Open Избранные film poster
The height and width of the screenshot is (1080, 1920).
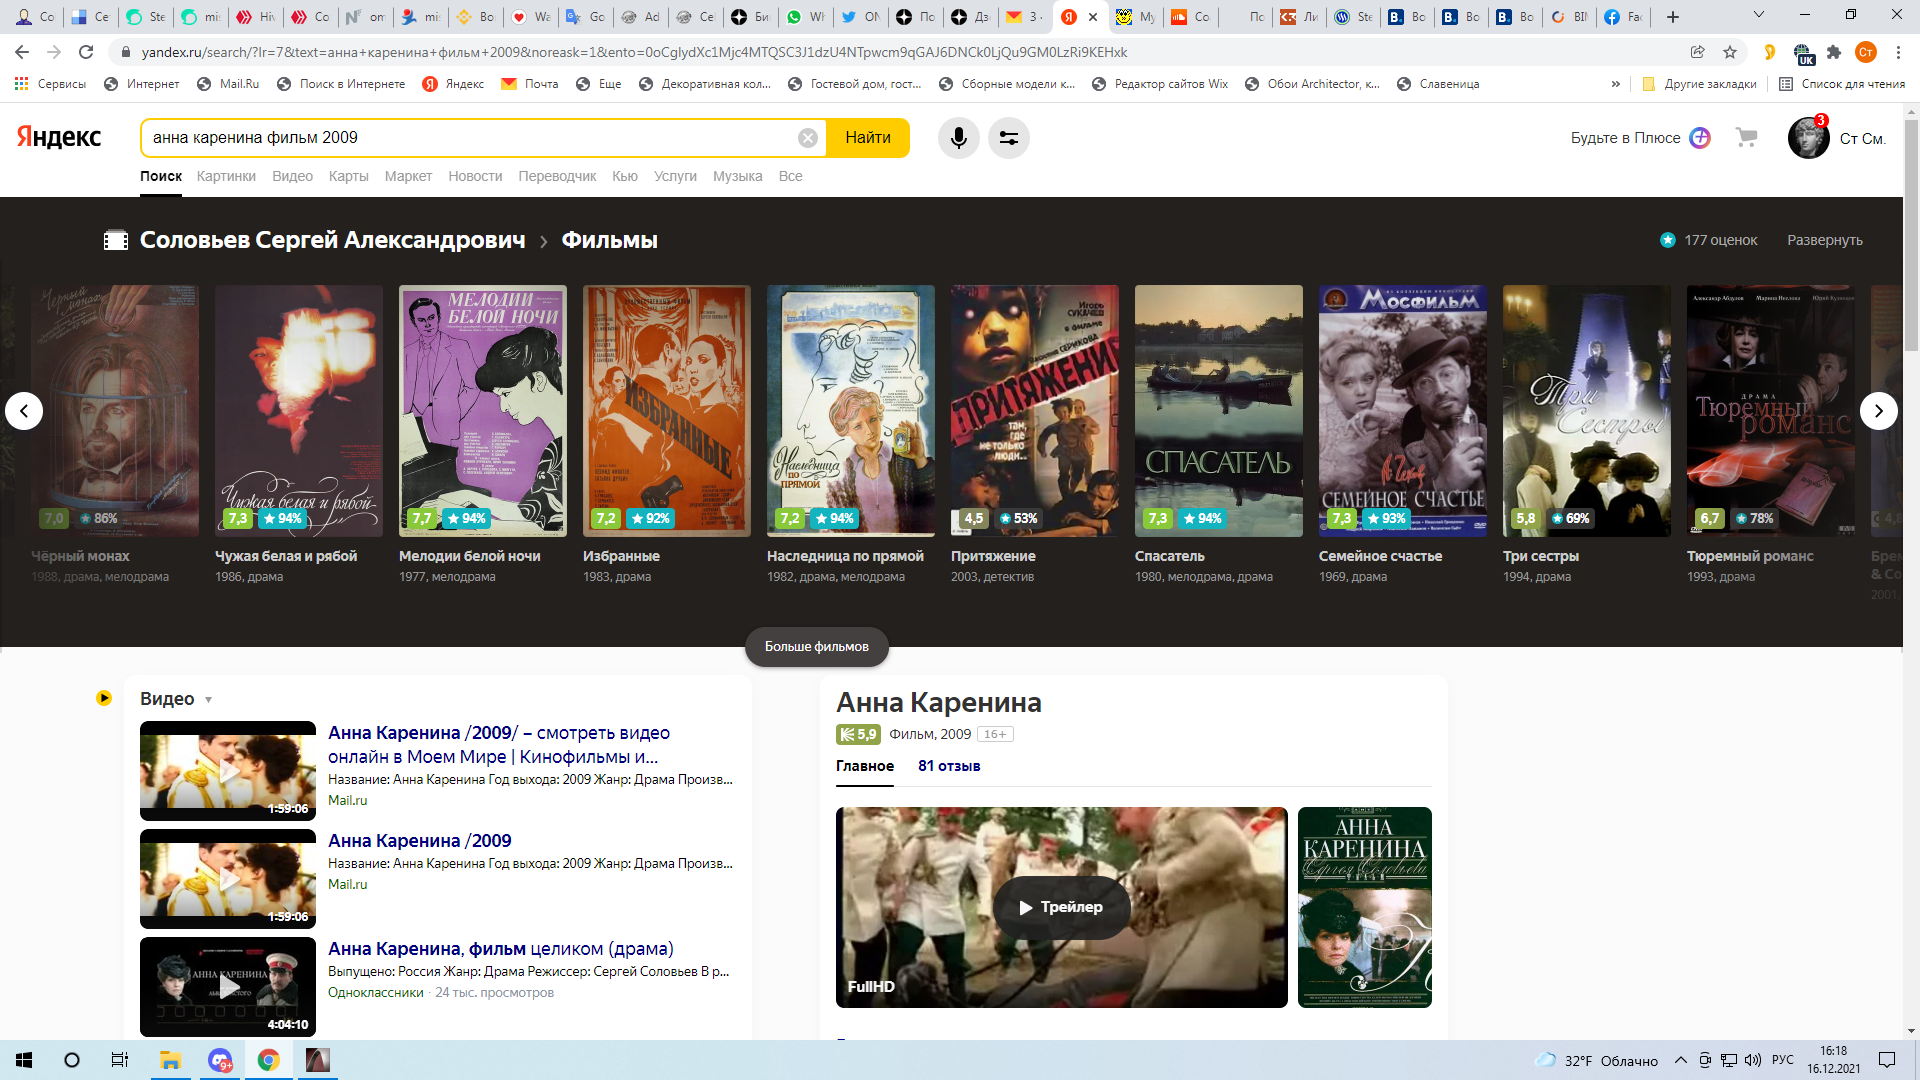tap(667, 411)
